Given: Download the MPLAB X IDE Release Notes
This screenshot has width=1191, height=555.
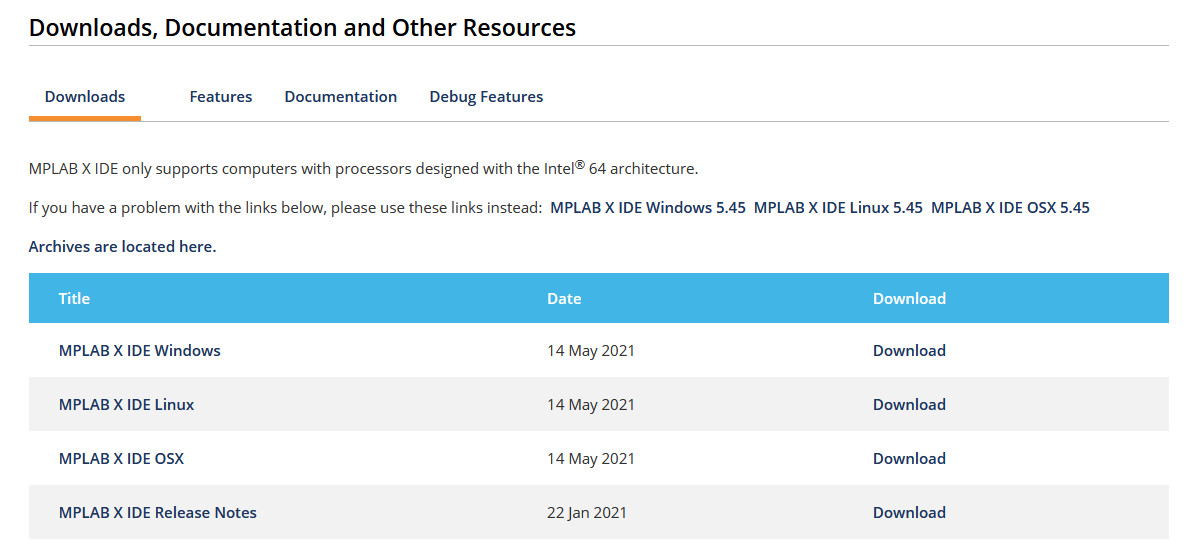Looking at the screenshot, I should click(x=909, y=512).
